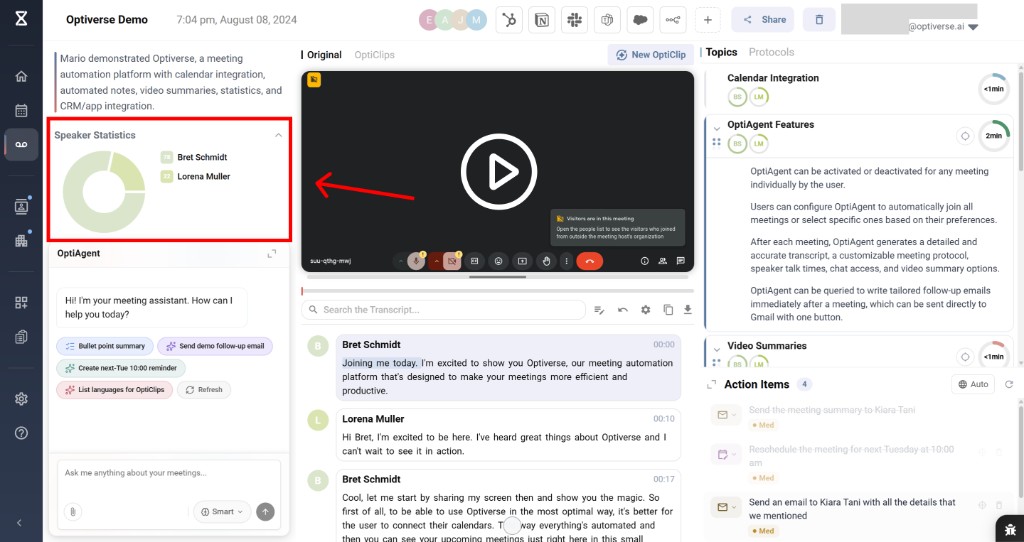1024x542 pixels.
Task: Open the add-apps grid icon in the sidebar
Action: 21,302
